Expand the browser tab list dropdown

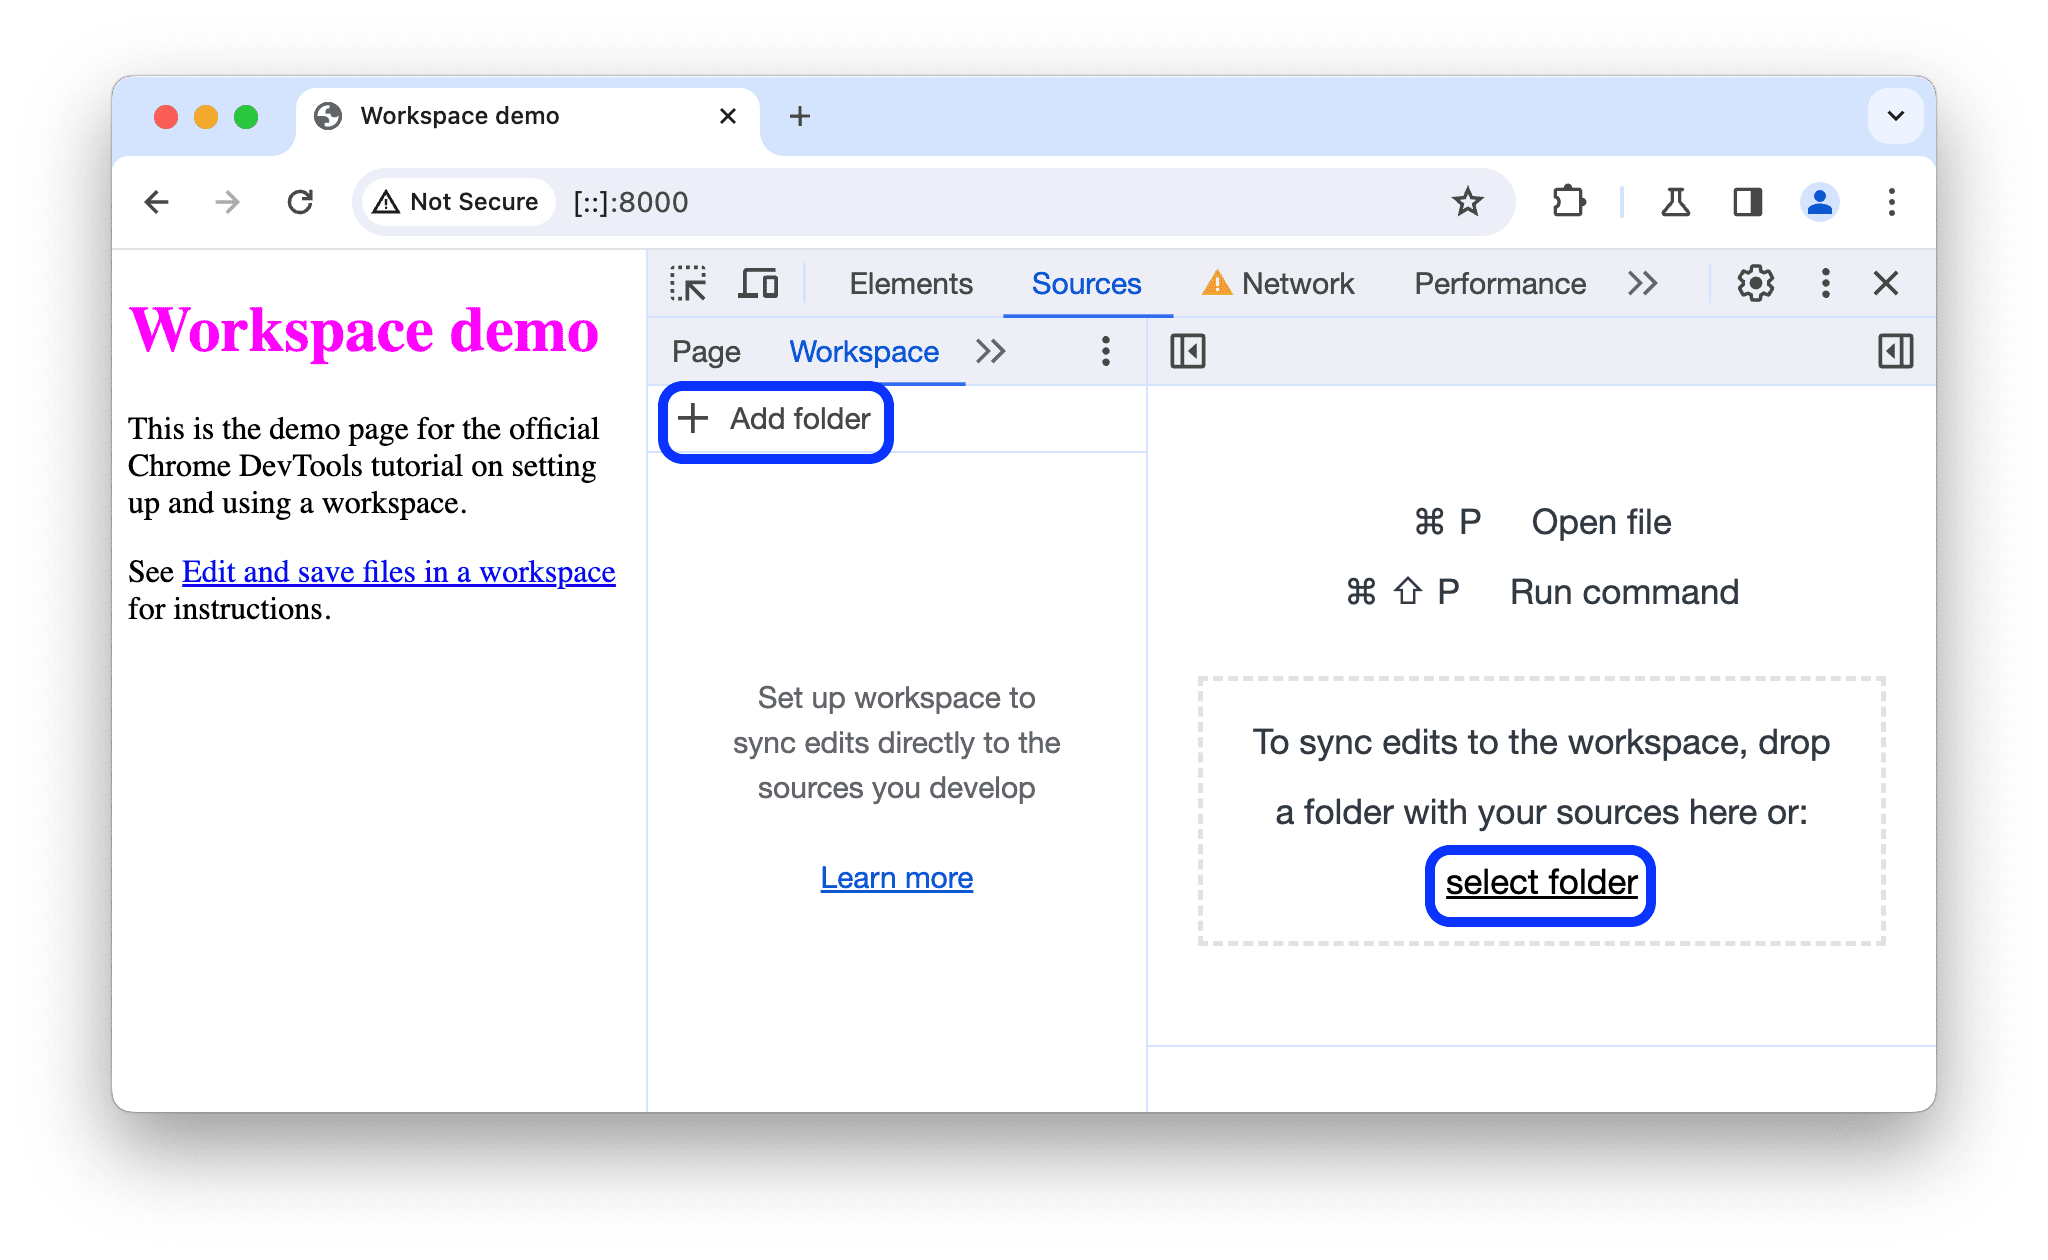point(1896,116)
